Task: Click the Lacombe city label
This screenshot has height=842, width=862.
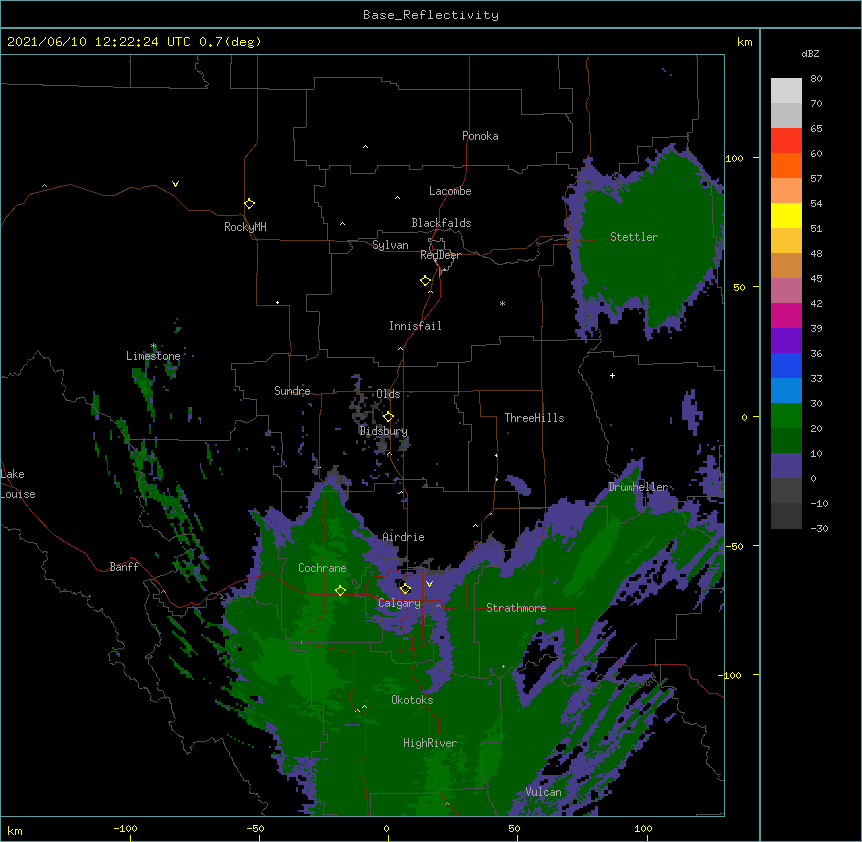Action: [450, 191]
